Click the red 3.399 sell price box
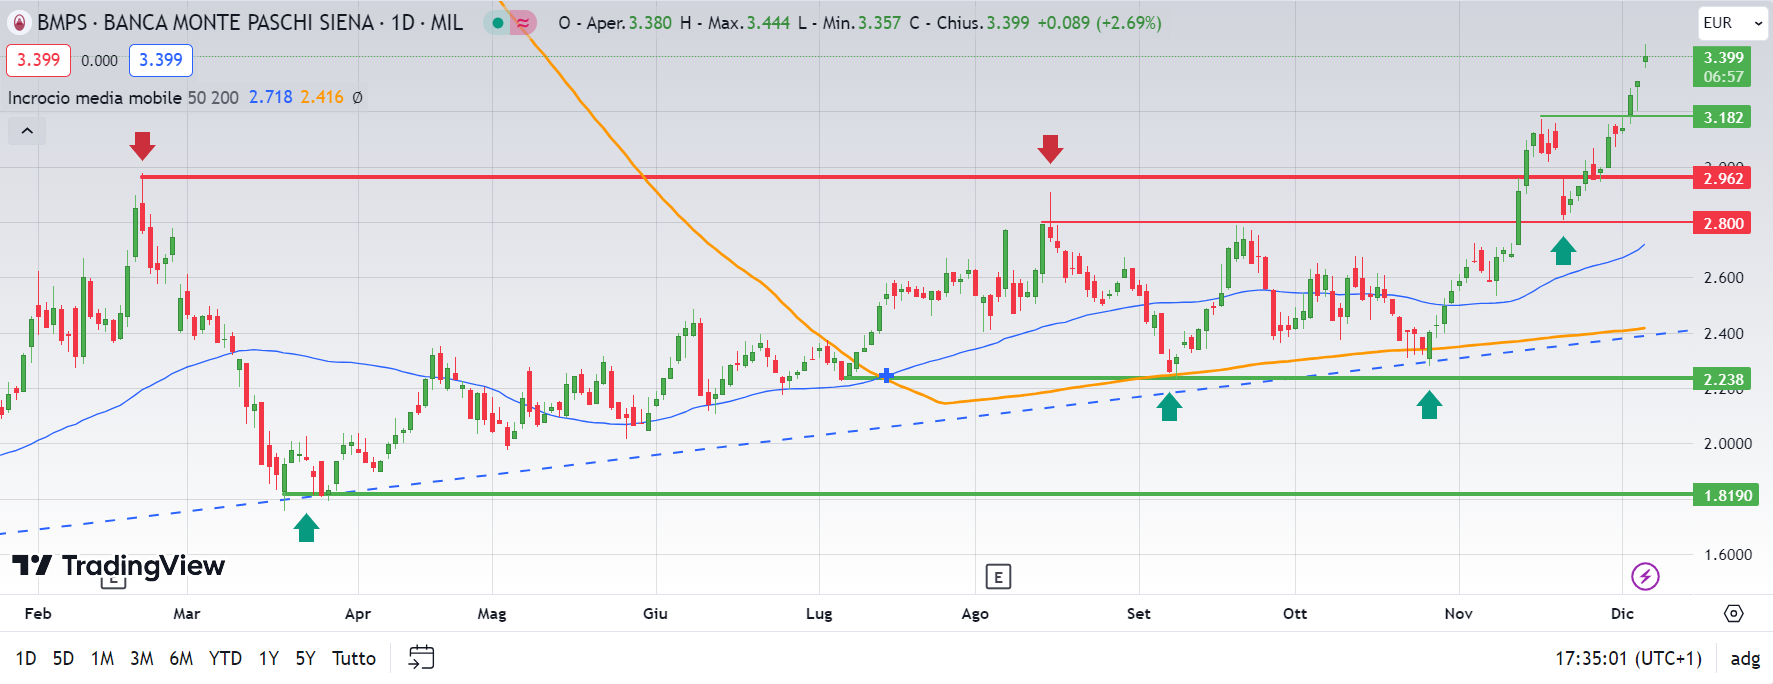 39,60
